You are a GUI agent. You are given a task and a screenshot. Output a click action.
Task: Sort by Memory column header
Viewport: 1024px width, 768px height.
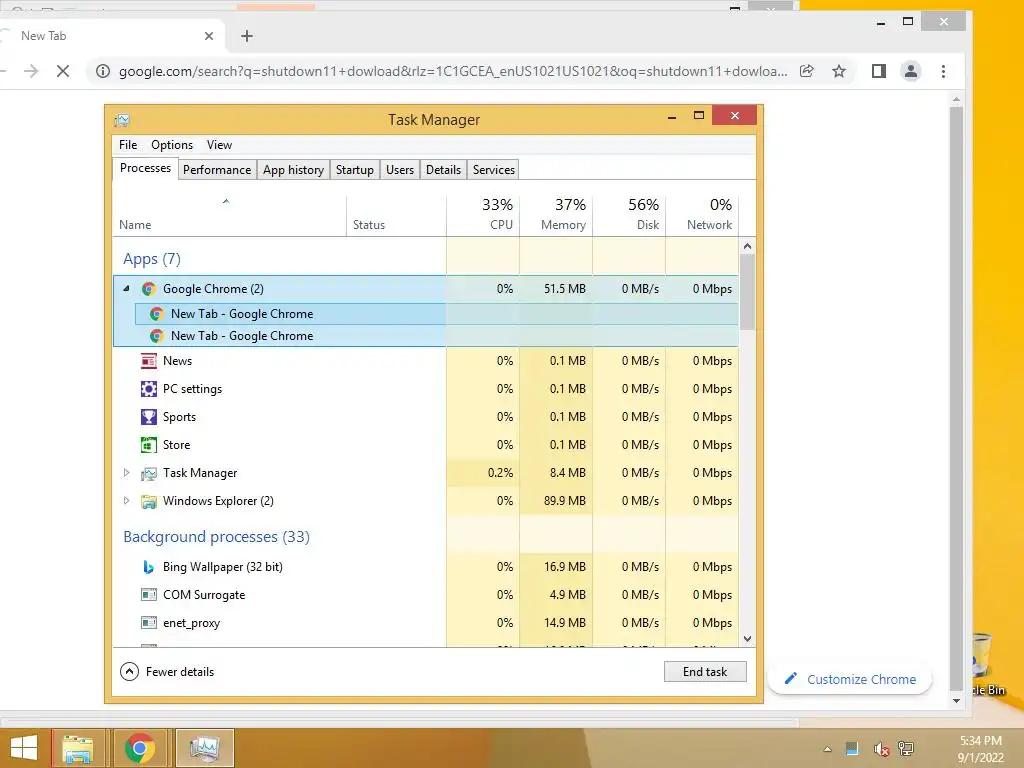click(x=556, y=216)
